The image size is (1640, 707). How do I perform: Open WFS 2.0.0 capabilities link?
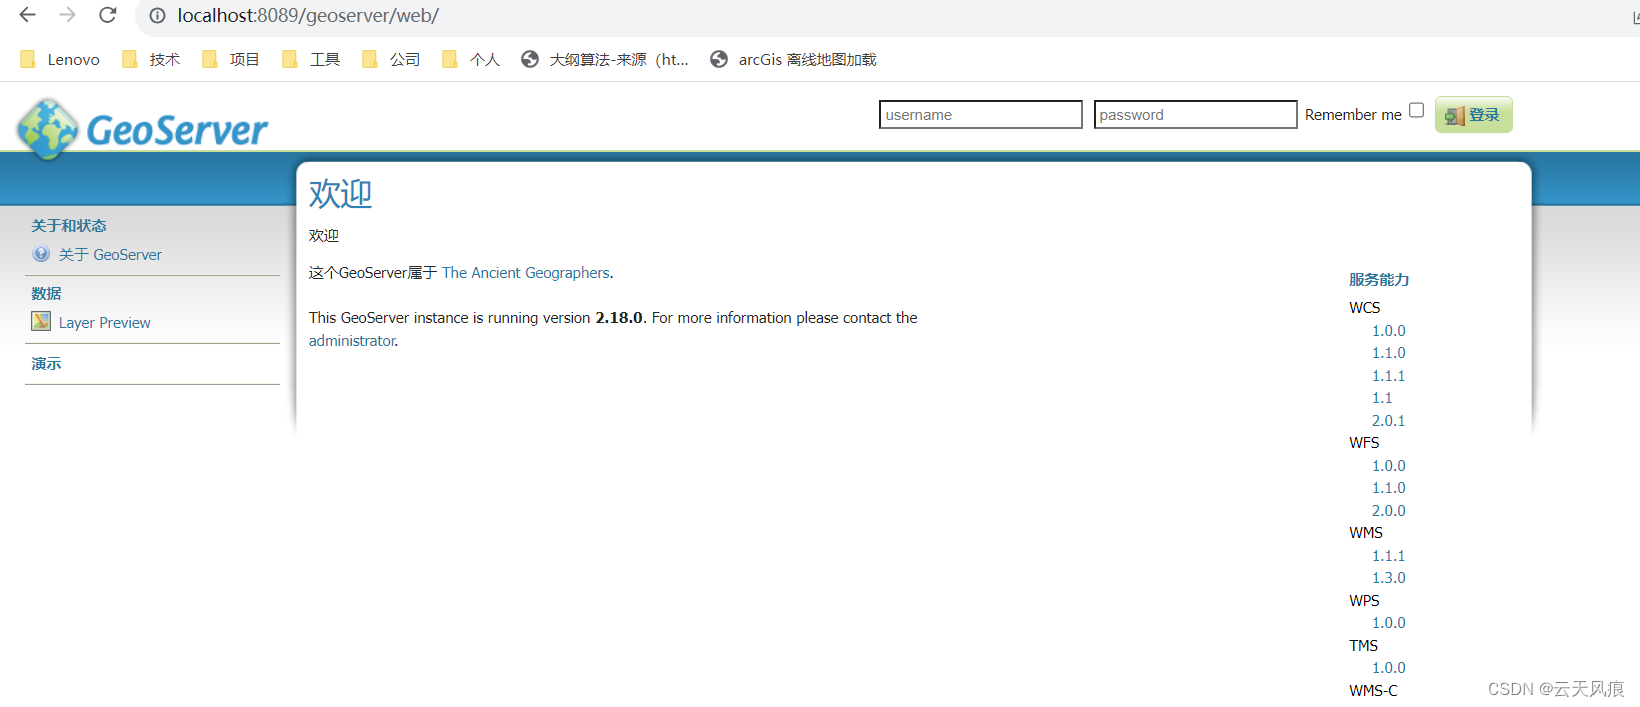[1388, 511]
